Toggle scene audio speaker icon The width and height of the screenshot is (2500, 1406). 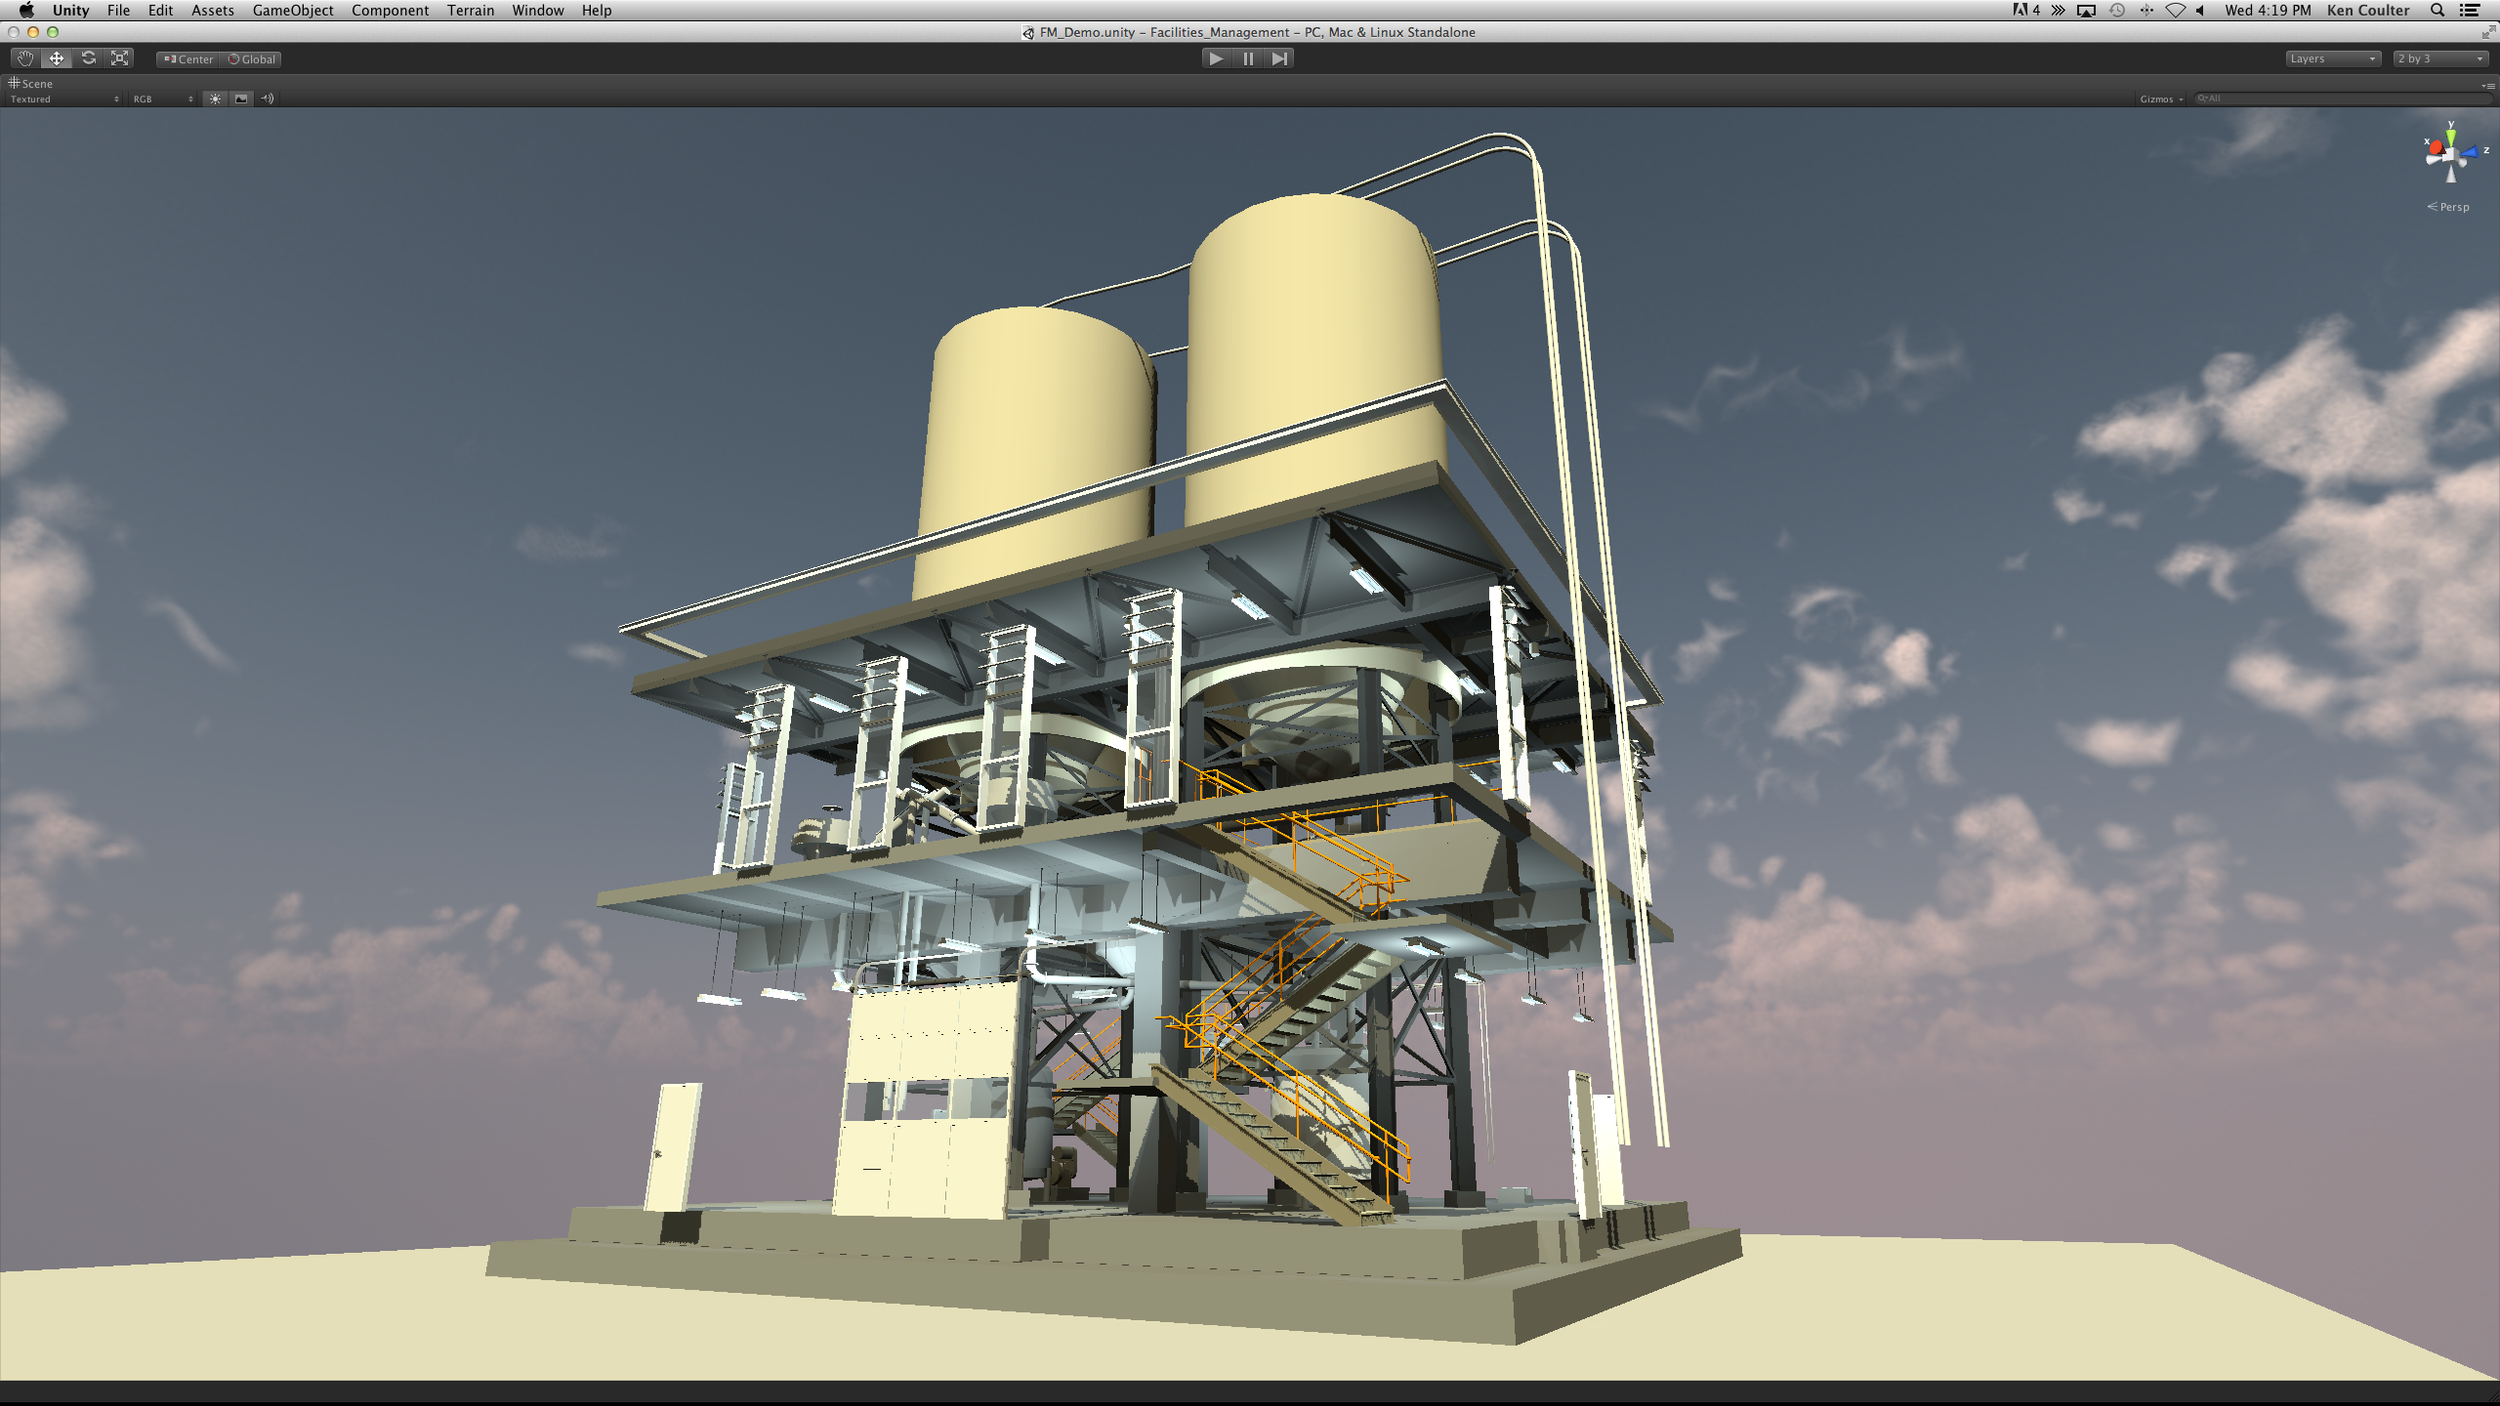click(267, 99)
